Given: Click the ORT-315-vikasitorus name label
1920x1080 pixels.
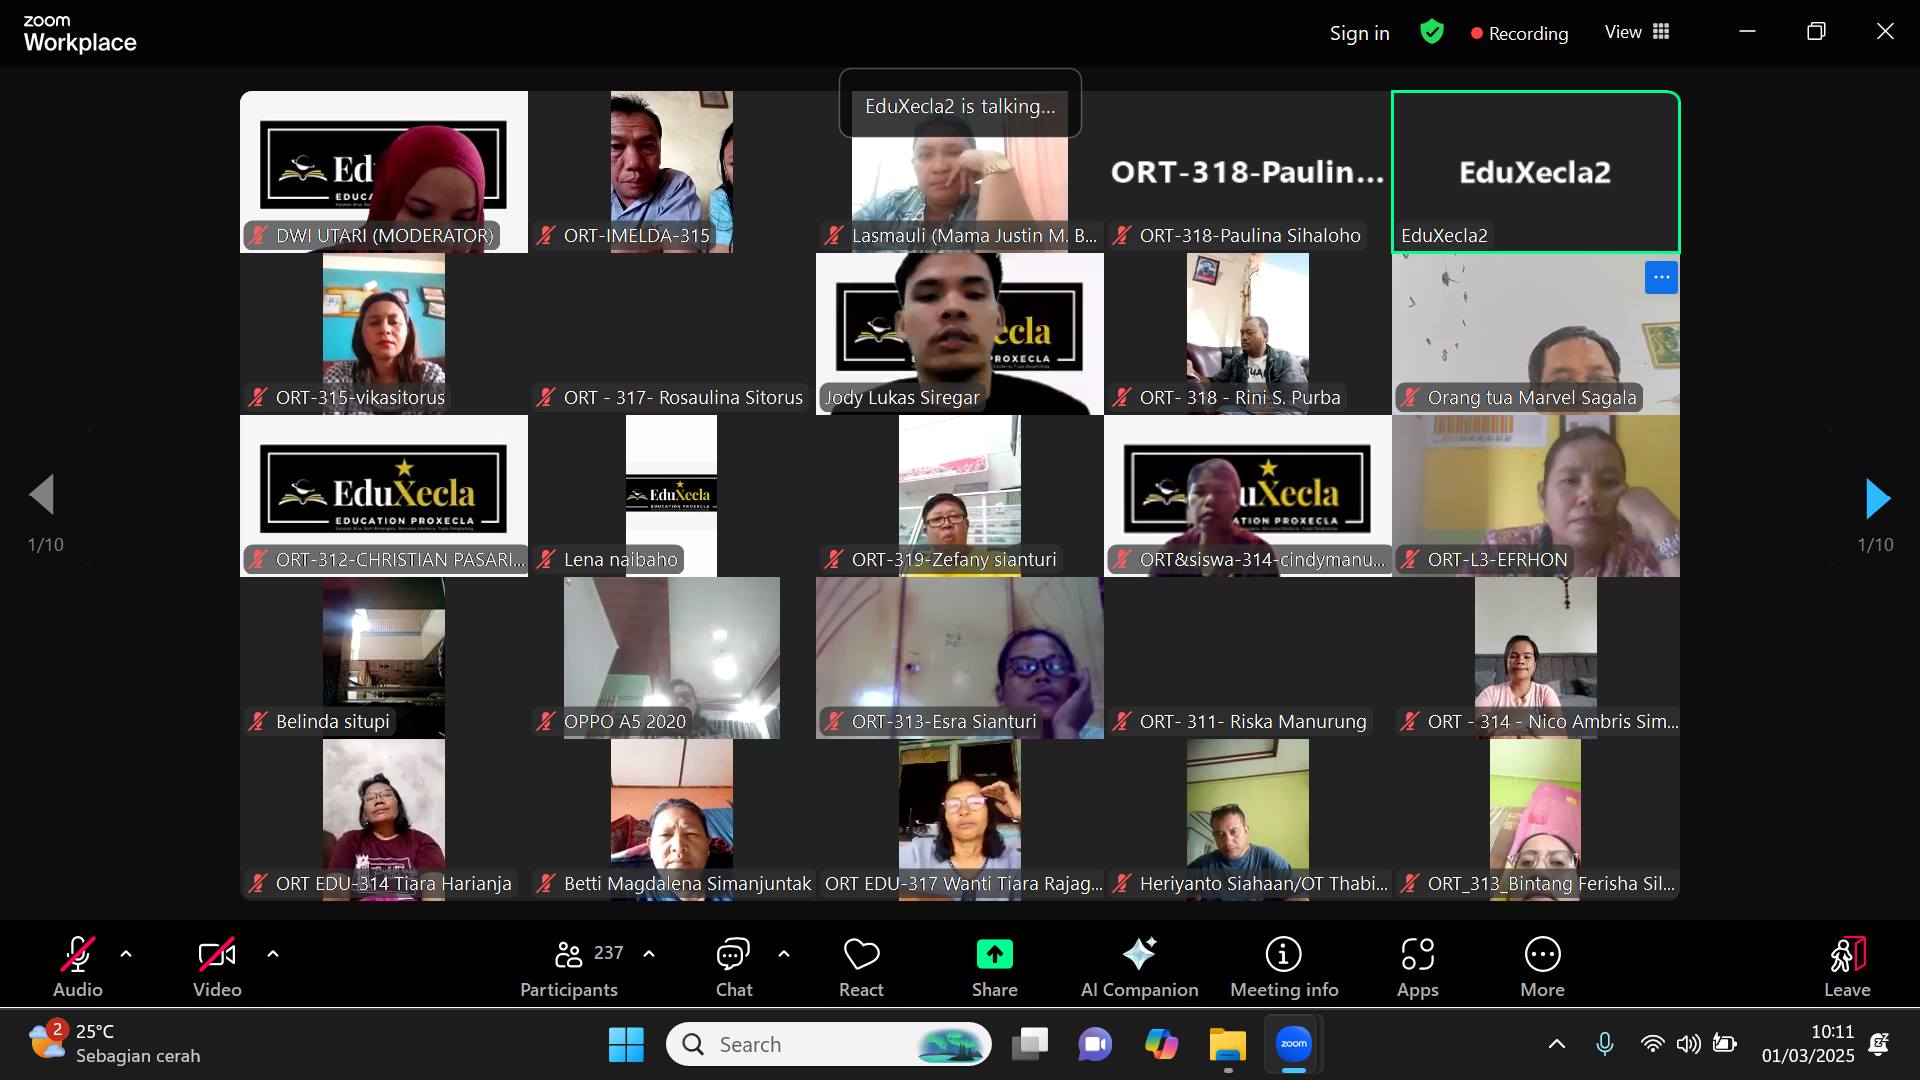Looking at the screenshot, I should click(x=360, y=398).
